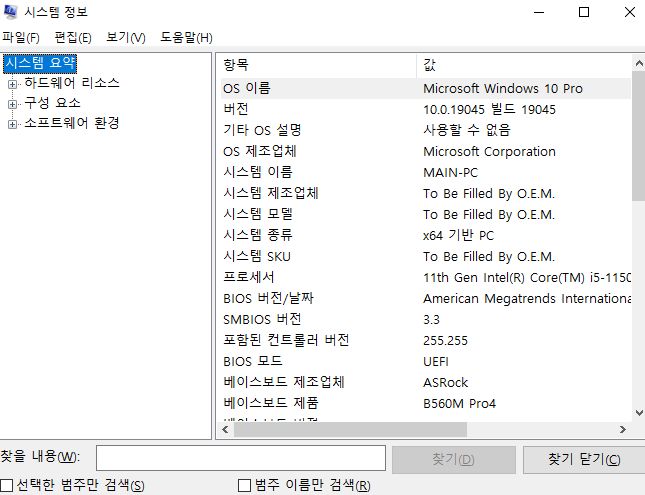Click value MAIN-PC

(x=450, y=172)
